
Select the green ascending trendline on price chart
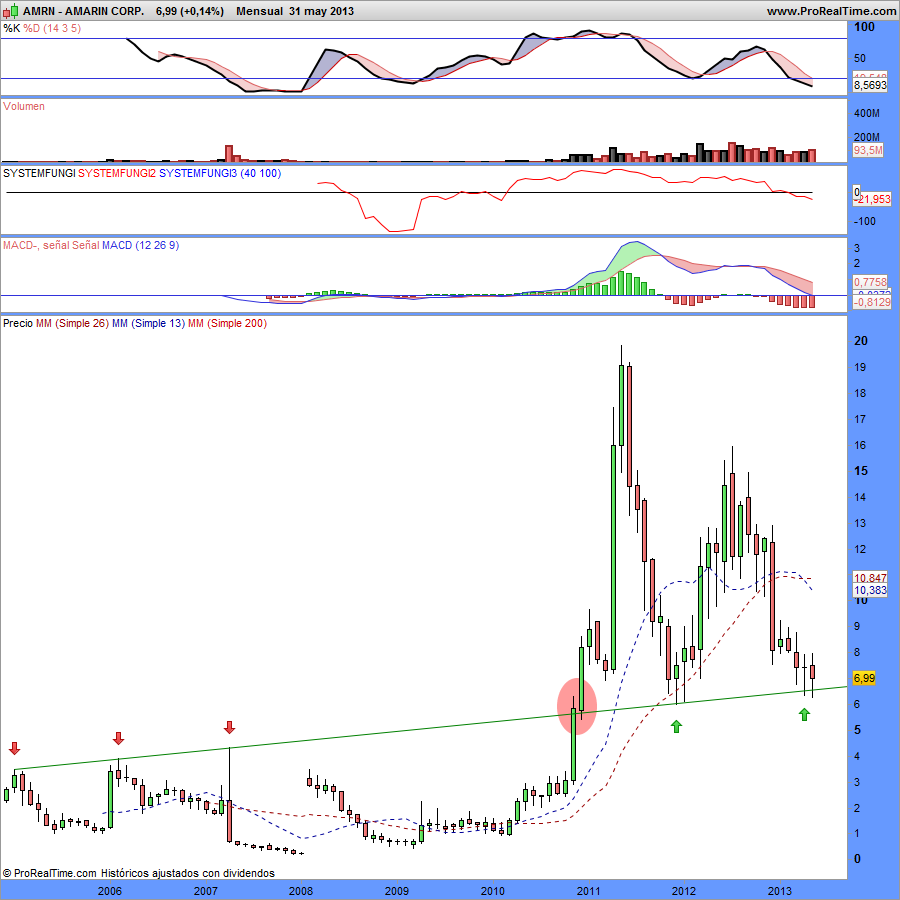pyautogui.click(x=430, y=728)
